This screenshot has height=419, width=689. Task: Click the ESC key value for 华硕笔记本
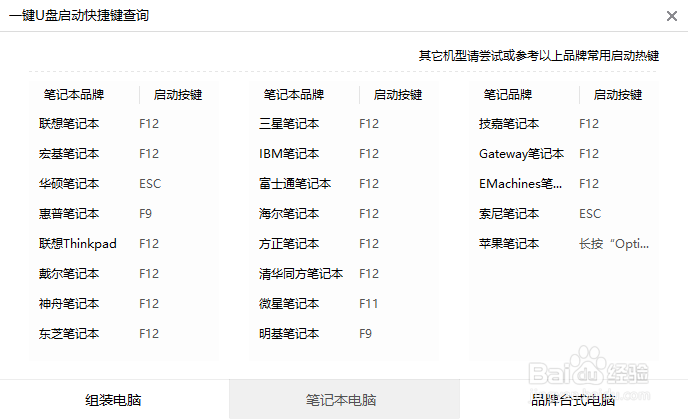(x=150, y=184)
